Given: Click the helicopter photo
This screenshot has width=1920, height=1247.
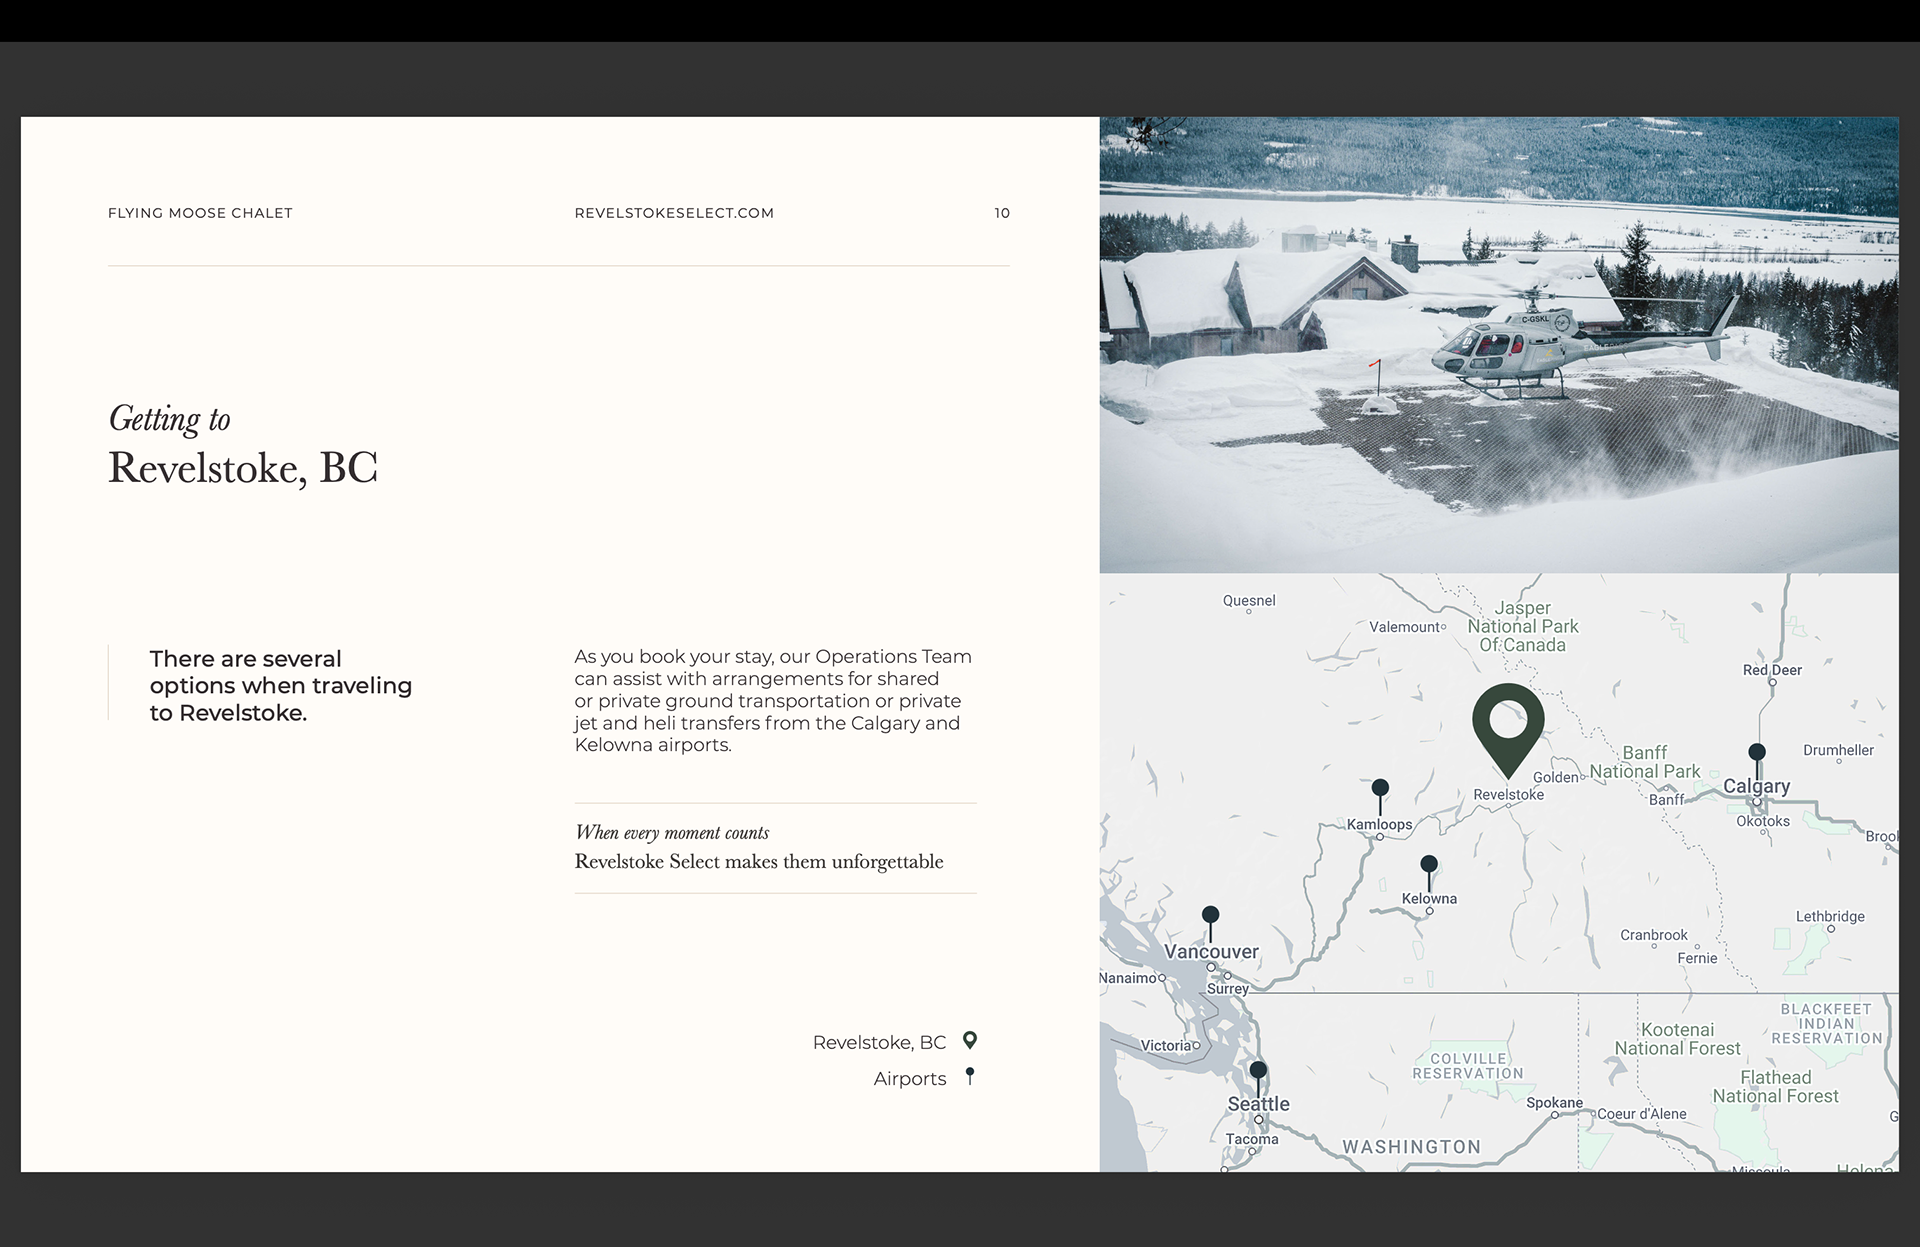Looking at the screenshot, I should click(x=1498, y=344).
